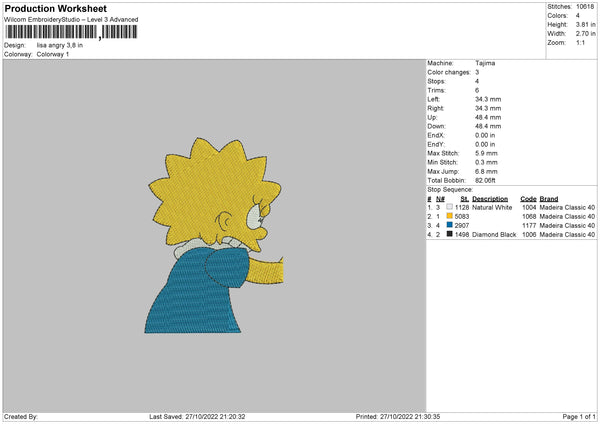The width and height of the screenshot is (600, 424).
Task: Click the Up value 48.4 mm
Action: [x=488, y=117]
